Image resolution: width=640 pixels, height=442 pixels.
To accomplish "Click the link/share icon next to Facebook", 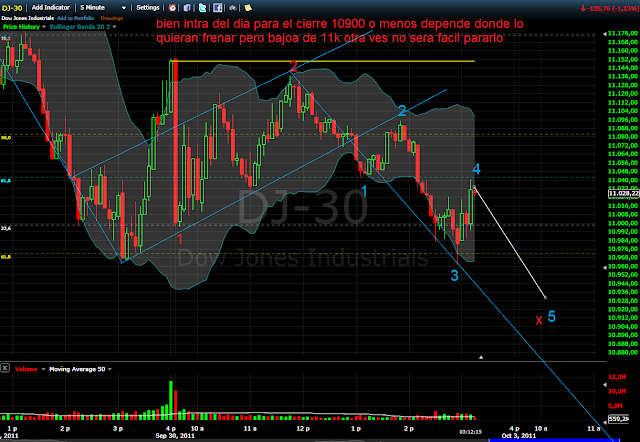I will tap(233, 7).
